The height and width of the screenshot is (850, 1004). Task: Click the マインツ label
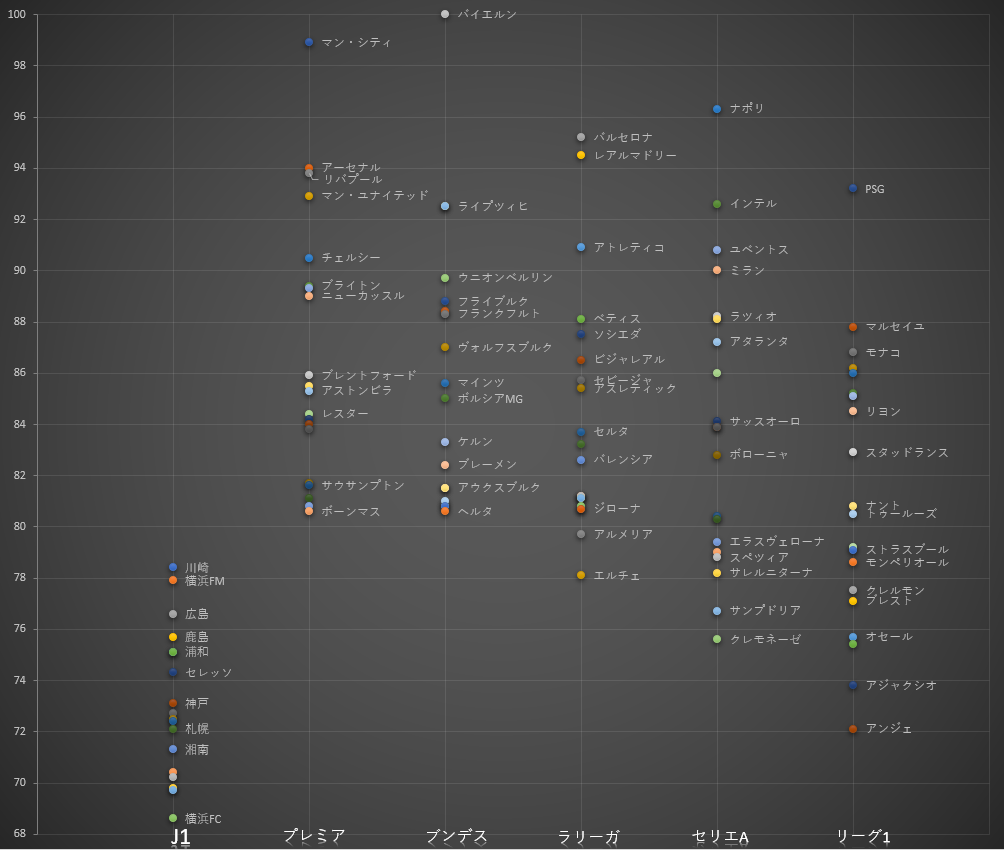(481, 383)
